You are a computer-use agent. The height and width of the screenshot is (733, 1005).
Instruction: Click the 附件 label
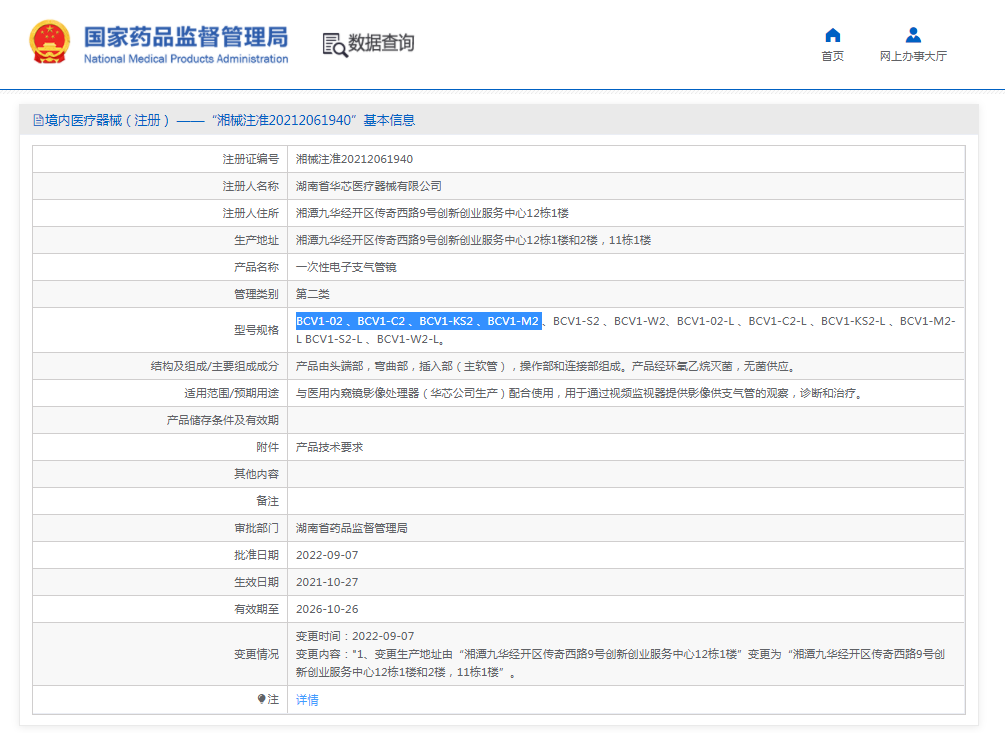tap(267, 447)
